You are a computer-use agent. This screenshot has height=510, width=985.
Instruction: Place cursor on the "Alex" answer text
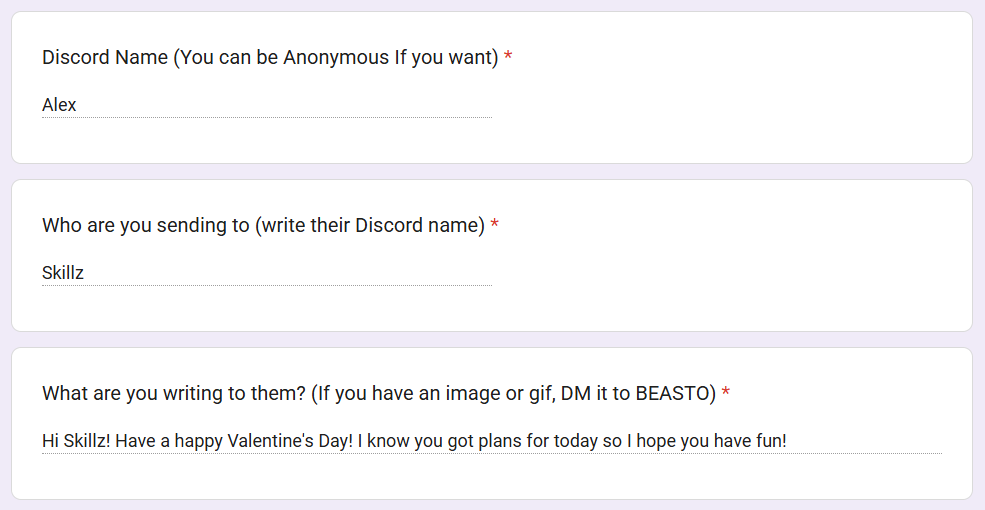click(59, 105)
